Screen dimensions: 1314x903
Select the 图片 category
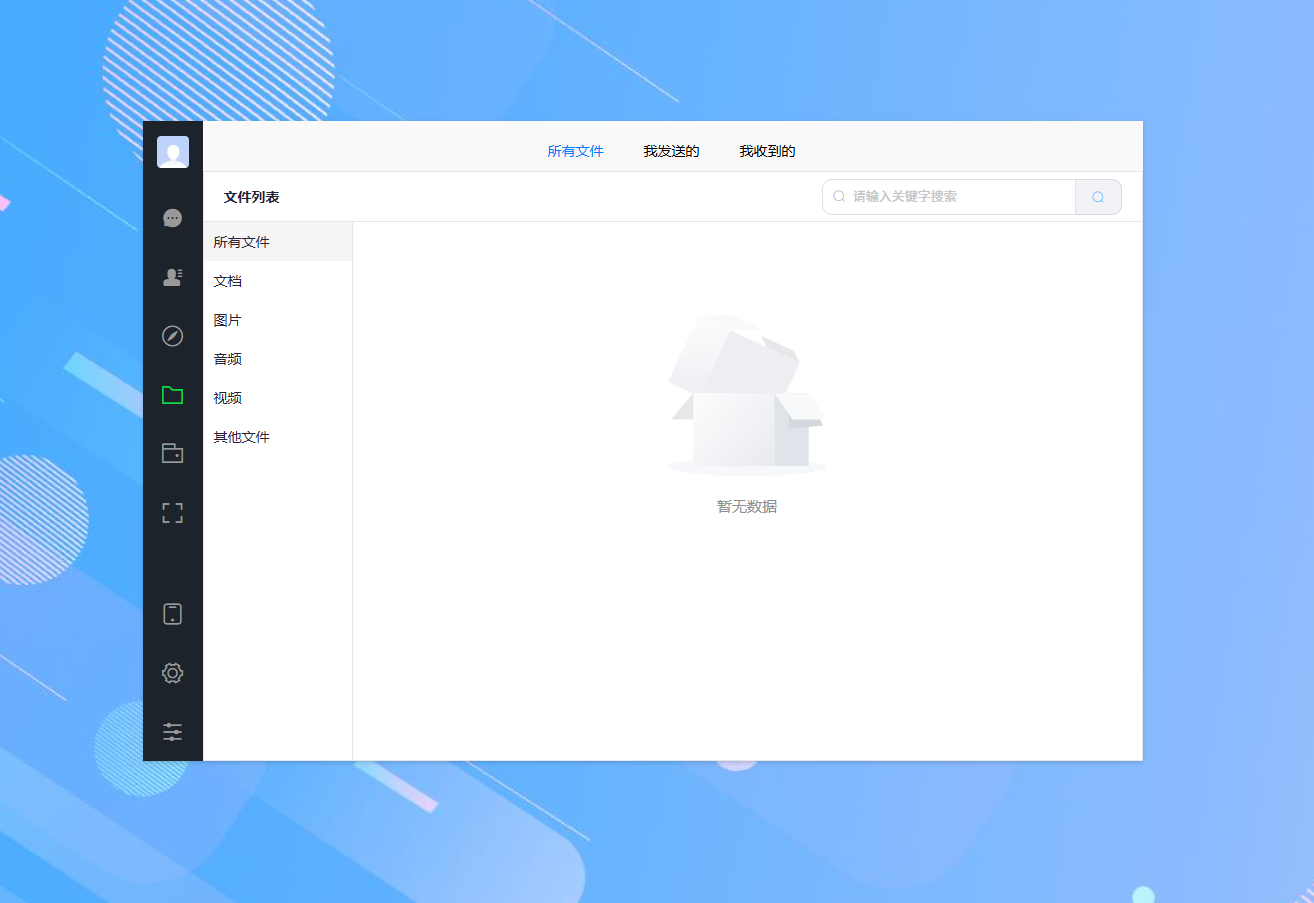278,320
